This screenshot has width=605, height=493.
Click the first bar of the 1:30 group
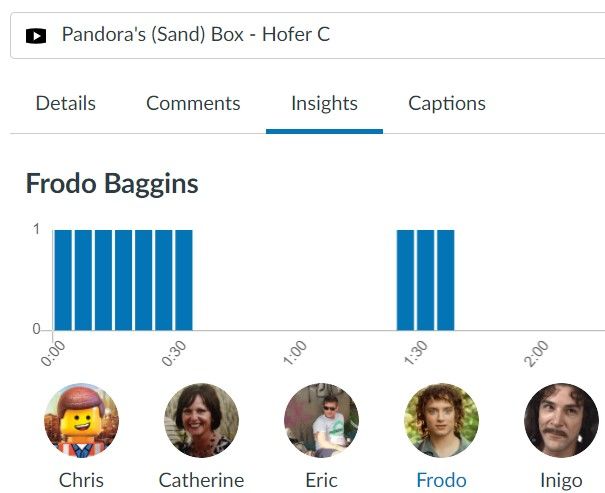405,280
